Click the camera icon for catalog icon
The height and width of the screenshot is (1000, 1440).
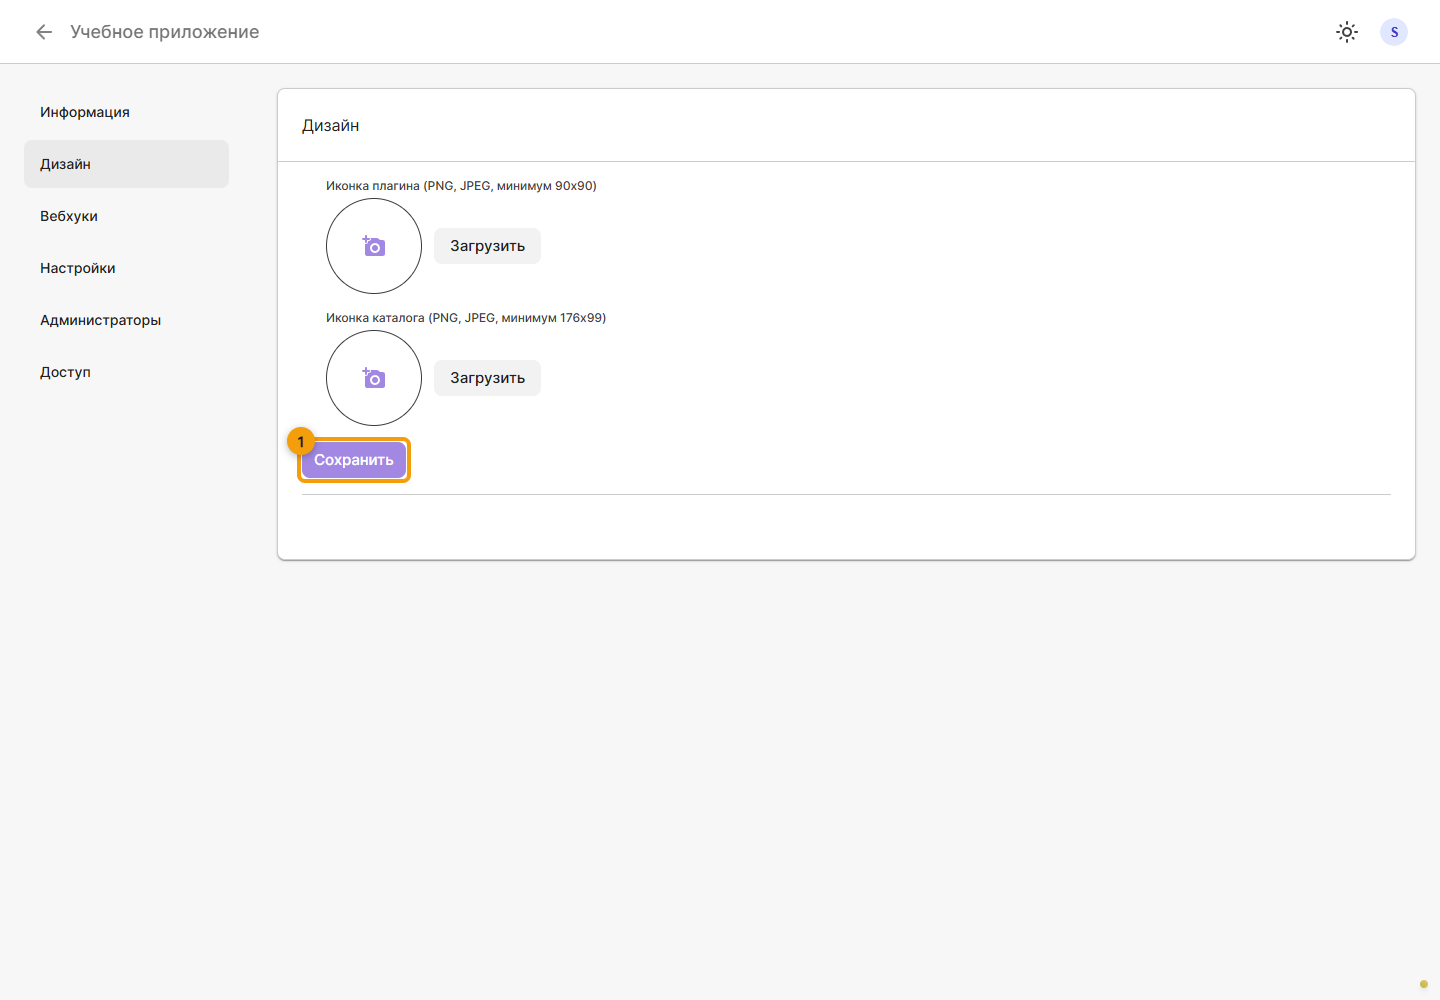pos(374,378)
